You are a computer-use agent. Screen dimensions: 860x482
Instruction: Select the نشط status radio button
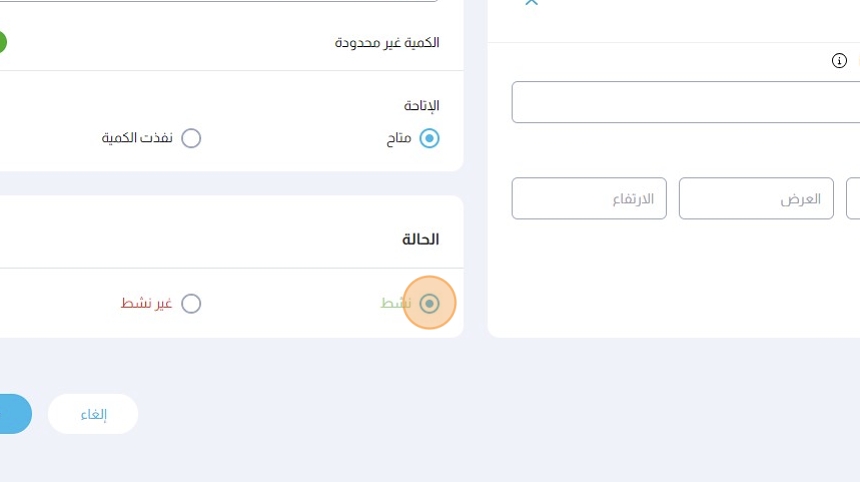[429, 303]
